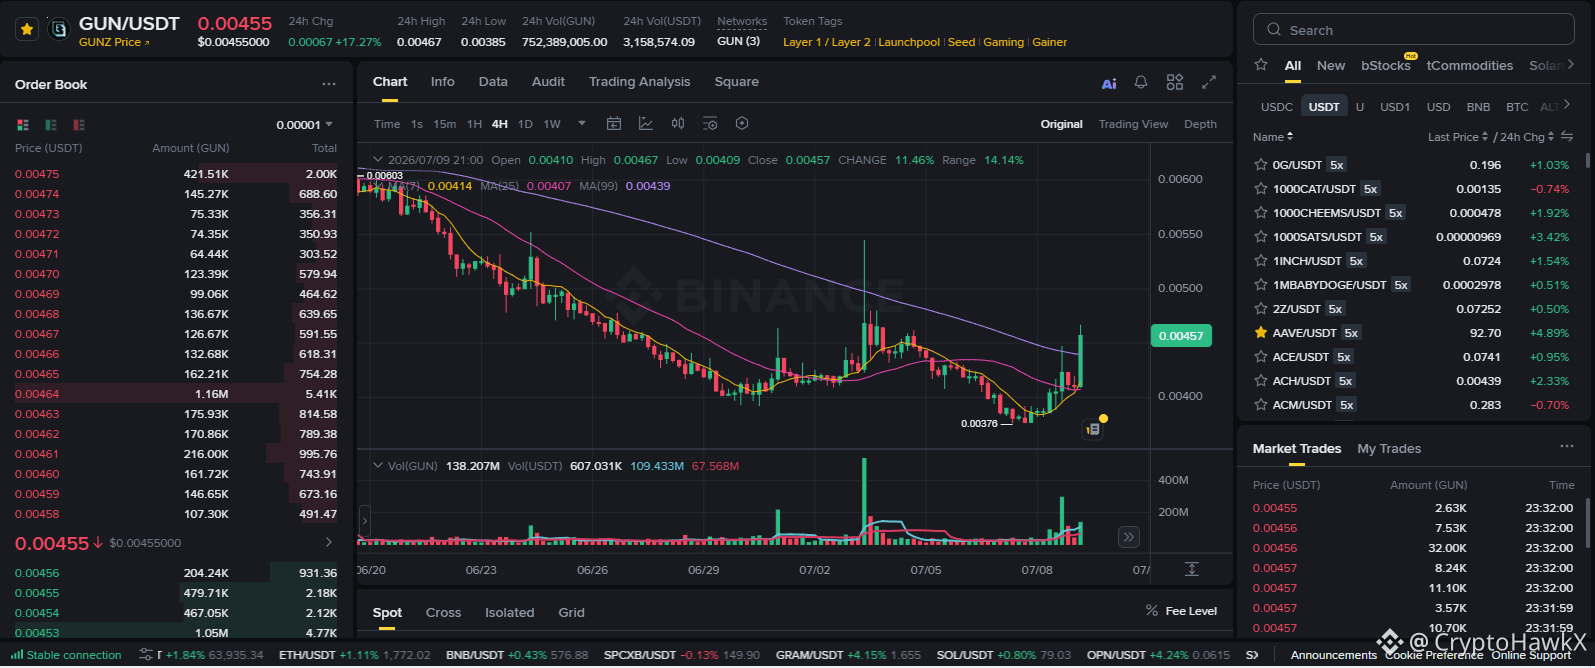
Task: Open the calendar date-jump tool
Action: tap(614, 124)
